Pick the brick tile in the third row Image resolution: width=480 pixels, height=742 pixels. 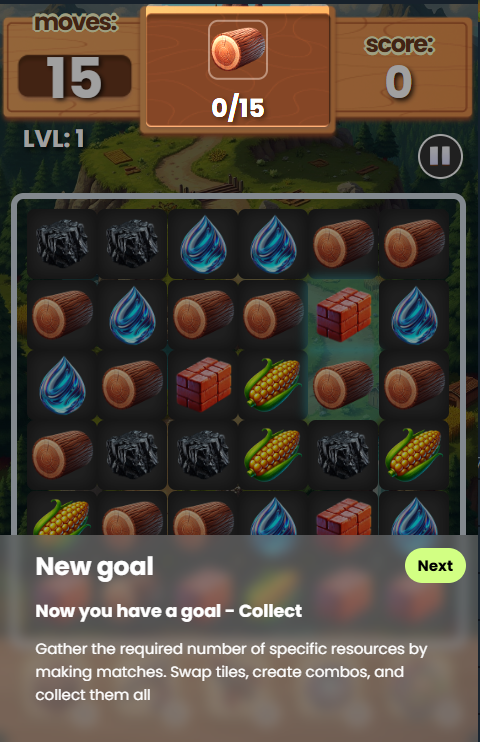(x=203, y=384)
